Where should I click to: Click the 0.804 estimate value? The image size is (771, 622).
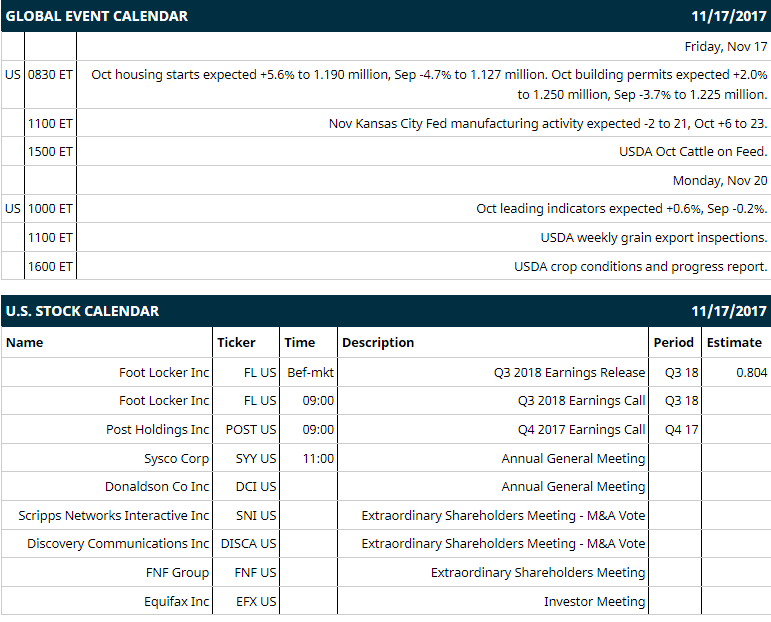pos(751,373)
